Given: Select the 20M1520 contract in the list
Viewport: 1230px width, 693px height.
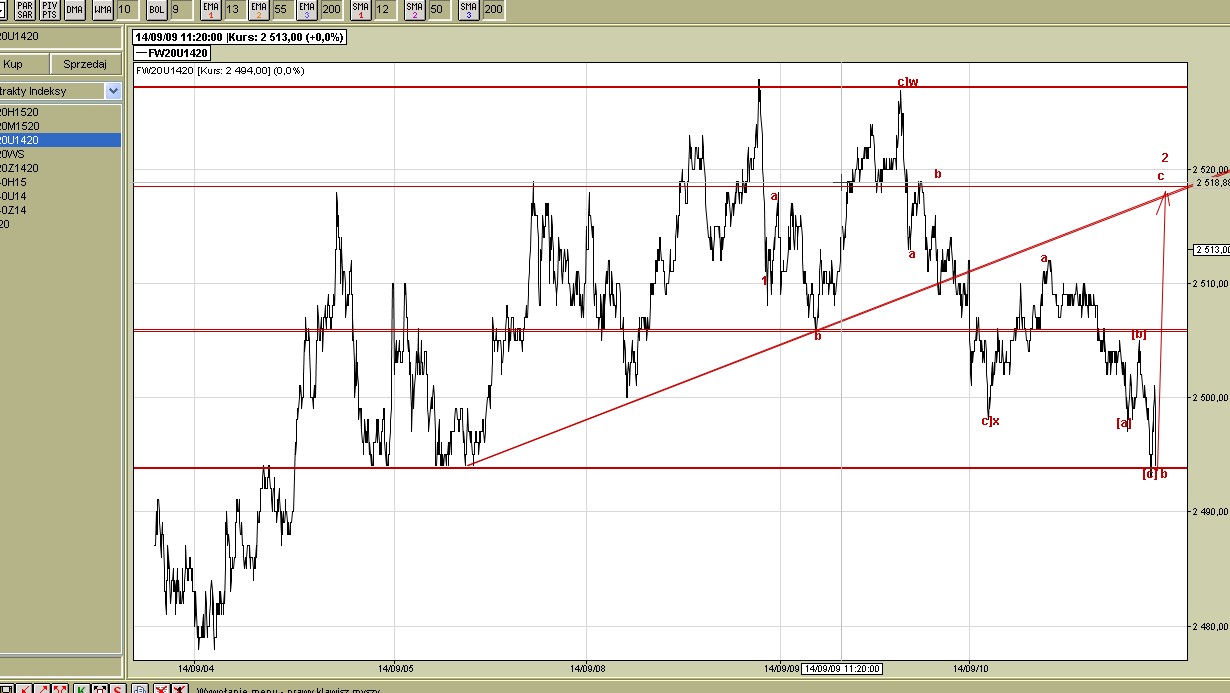Looking at the screenshot, I should coord(60,126).
